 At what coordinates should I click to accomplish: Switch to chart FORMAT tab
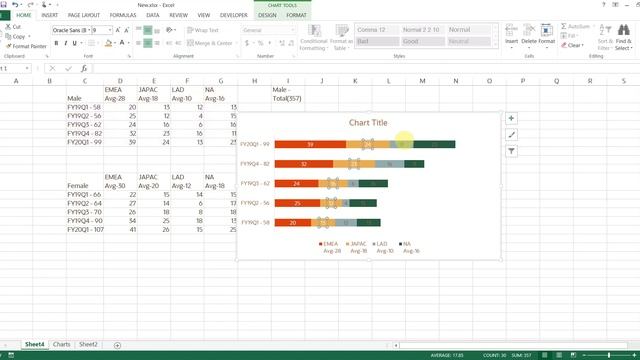(296, 15)
